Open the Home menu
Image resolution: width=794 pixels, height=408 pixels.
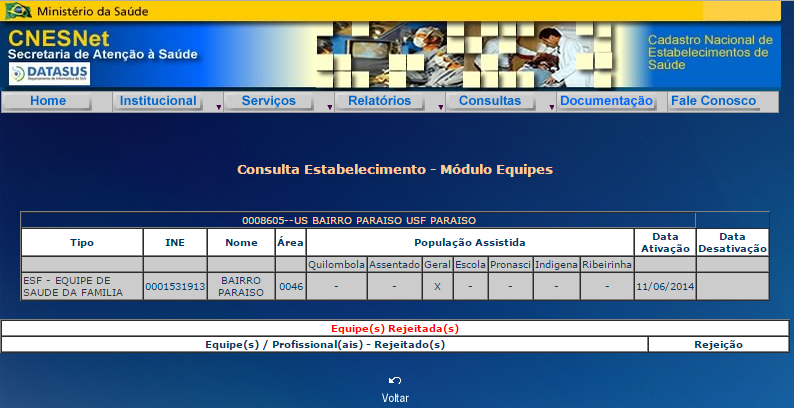(48, 101)
